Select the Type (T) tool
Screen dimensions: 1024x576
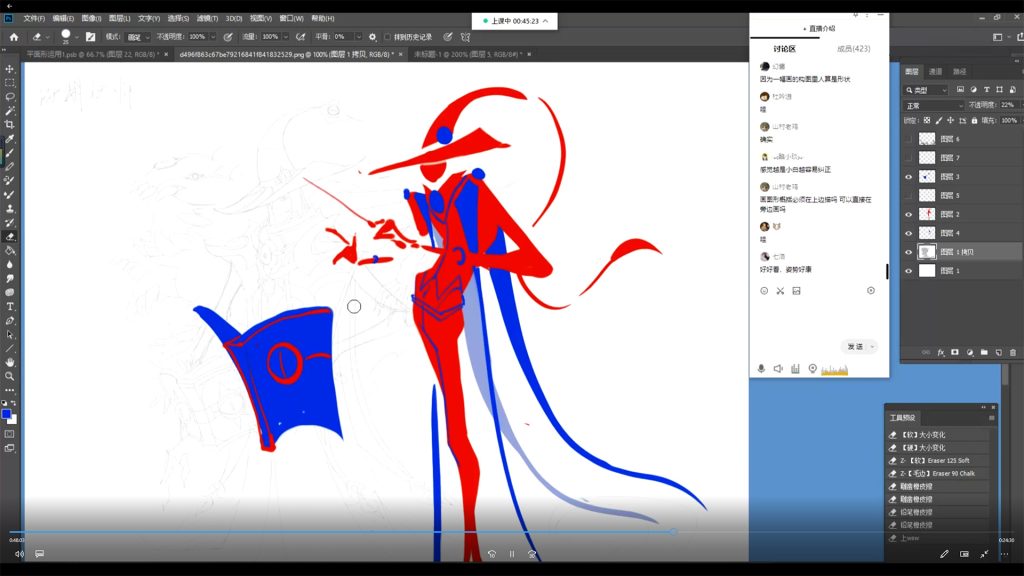10,306
